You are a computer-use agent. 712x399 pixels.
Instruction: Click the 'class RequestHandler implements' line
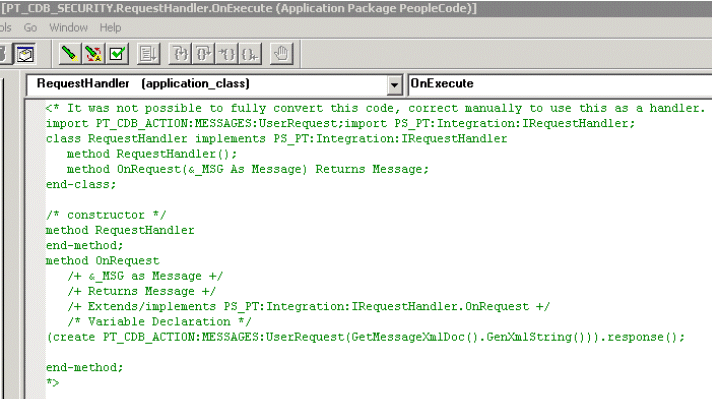coord(277,138)
